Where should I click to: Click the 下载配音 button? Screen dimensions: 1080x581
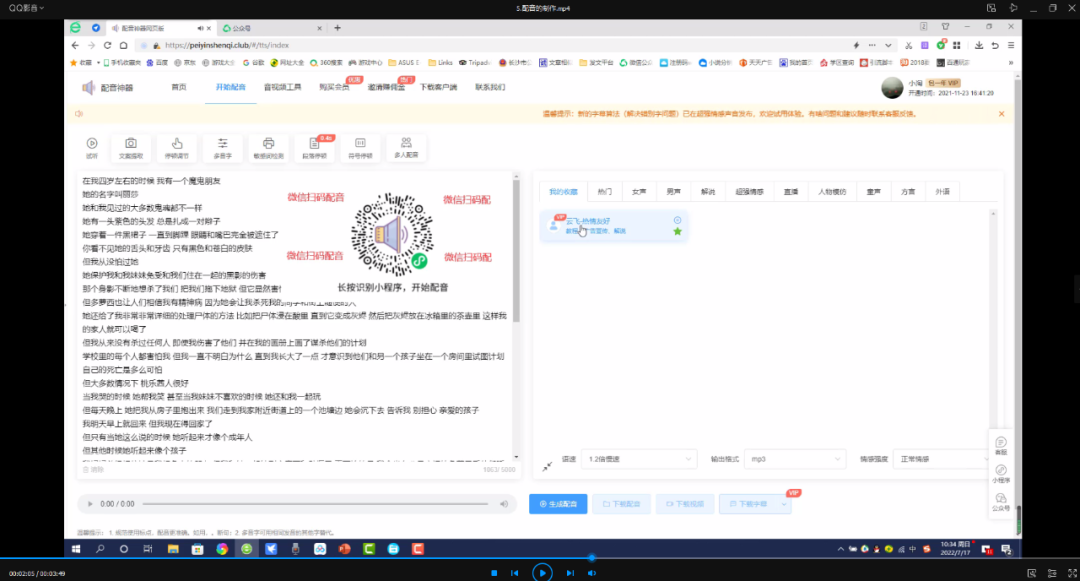[x=621, y=504]
